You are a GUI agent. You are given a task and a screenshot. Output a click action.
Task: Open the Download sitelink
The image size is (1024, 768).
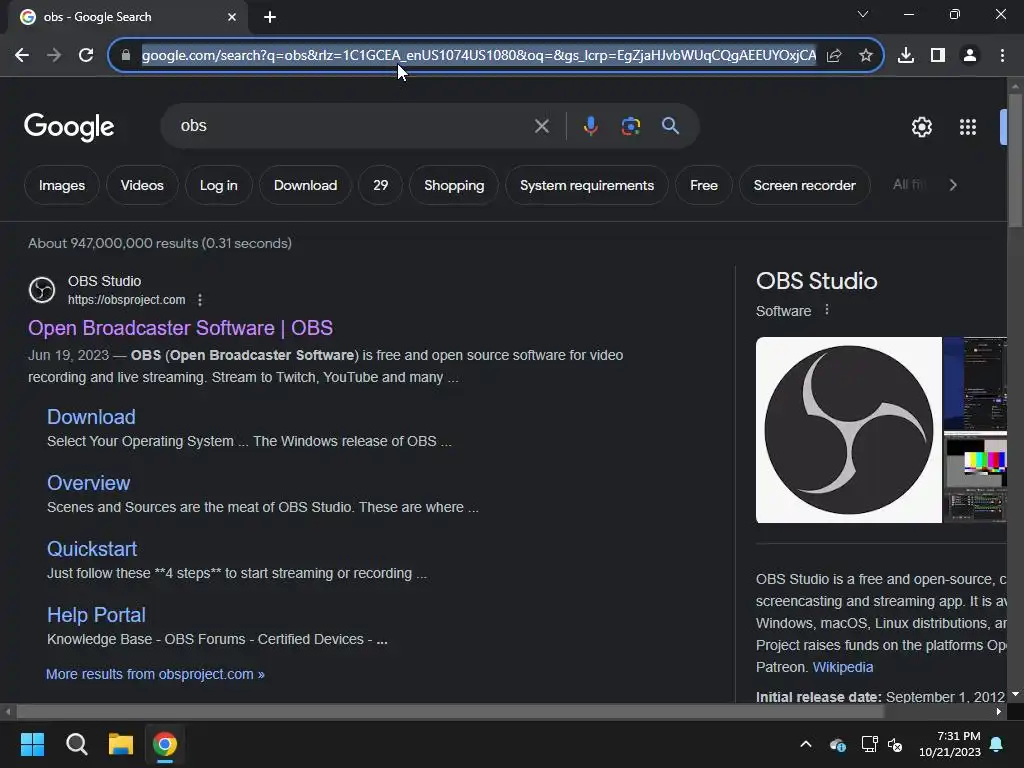91,417
